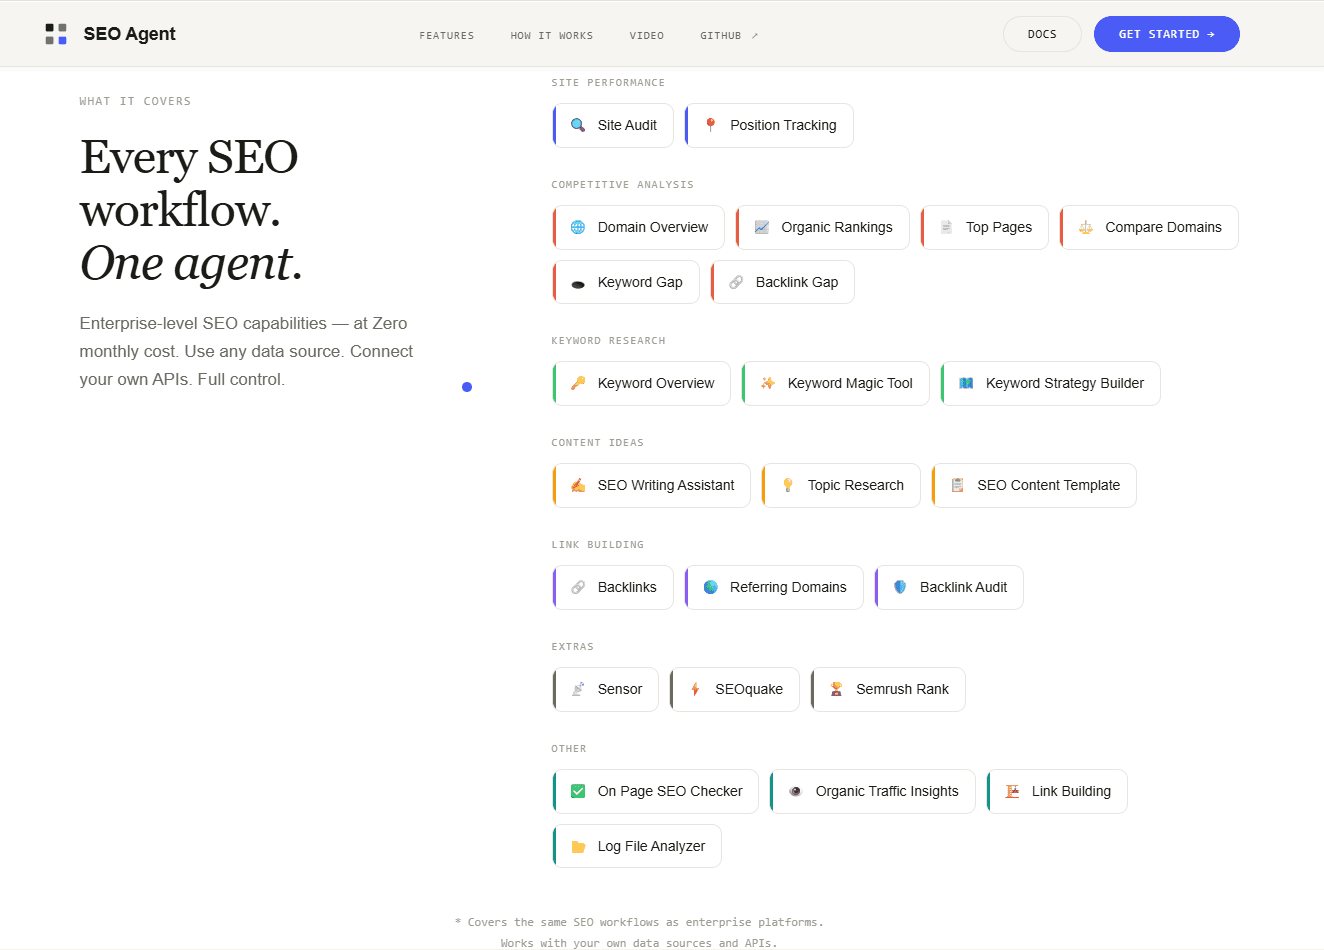Click the clipboard icon on SEO Content Template
This screenshot has width=1324, height=950.
958,485
